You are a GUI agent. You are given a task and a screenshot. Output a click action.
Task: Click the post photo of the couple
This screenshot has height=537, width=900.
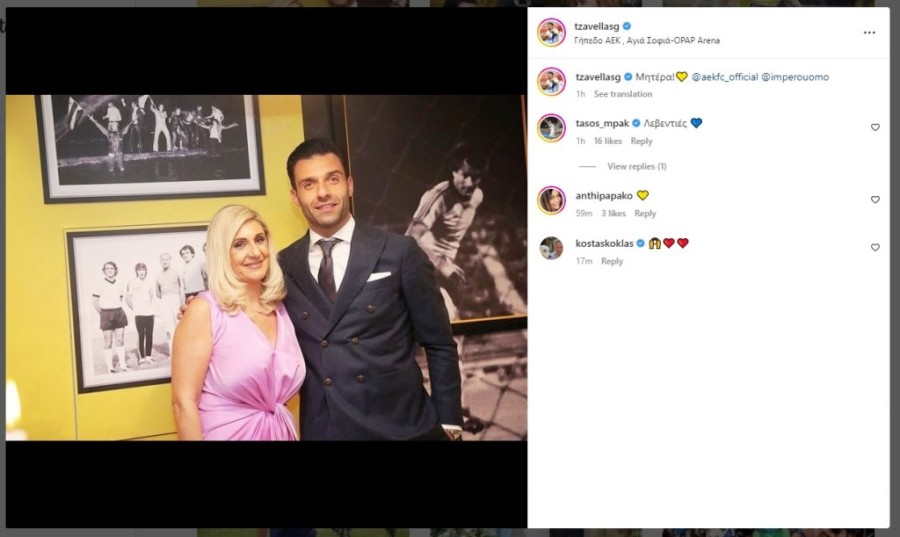click(x=266, y=268)
